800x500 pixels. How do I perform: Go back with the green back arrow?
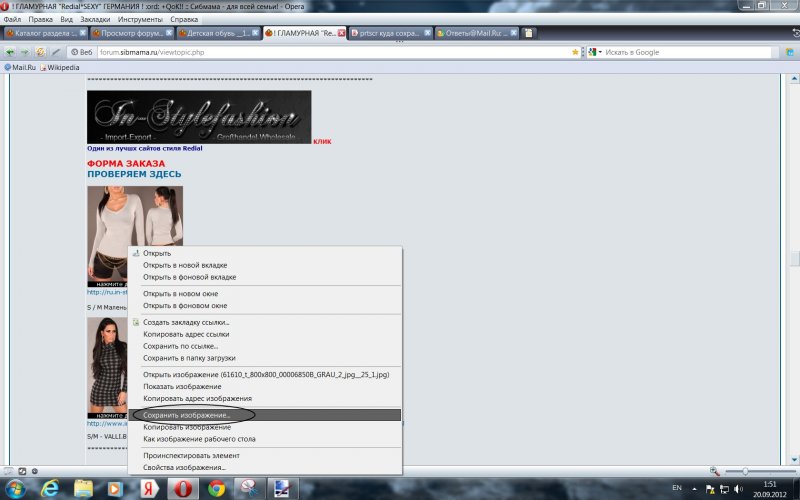click(x=10, y=52)
